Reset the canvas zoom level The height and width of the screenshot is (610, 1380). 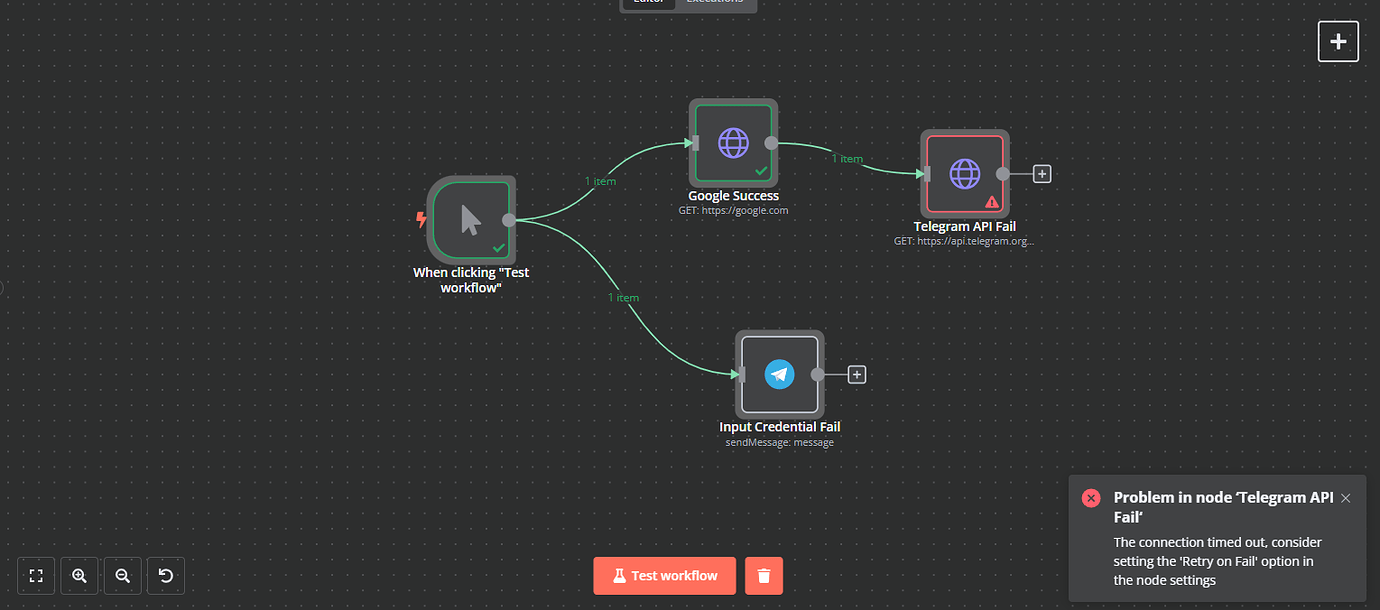click(165, 575)
